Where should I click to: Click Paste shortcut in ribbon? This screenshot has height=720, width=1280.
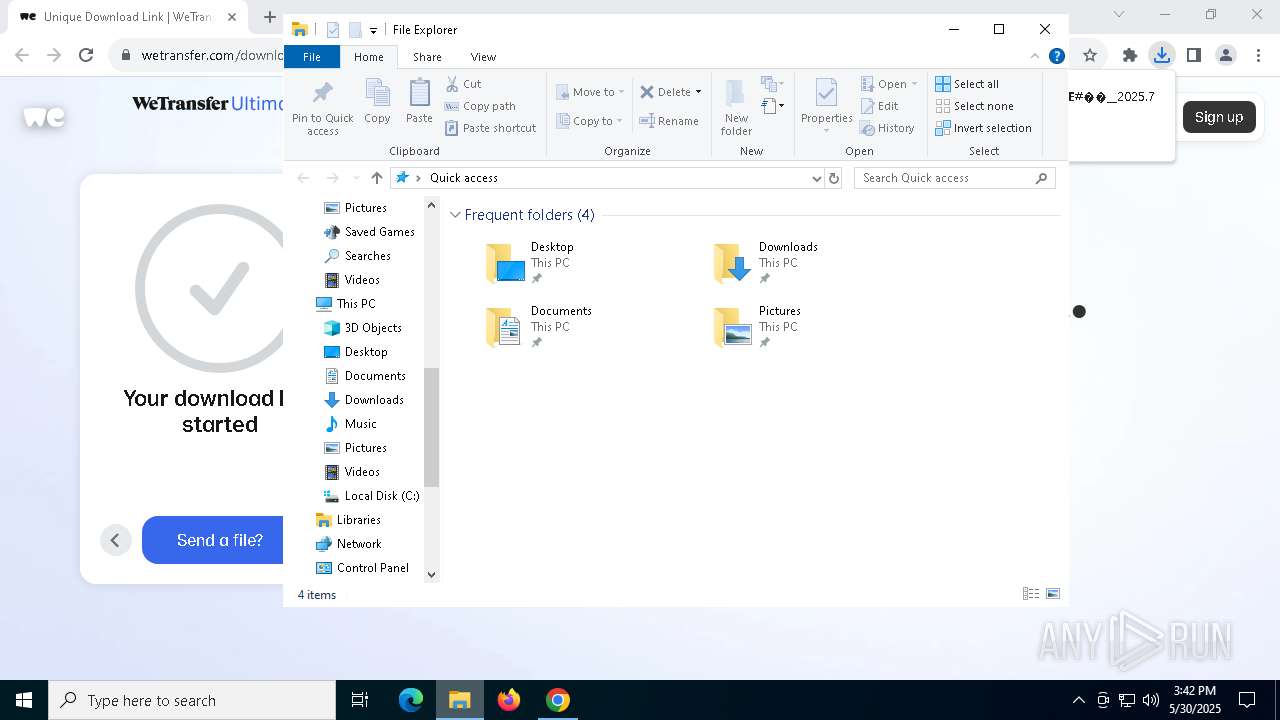(491, 128)
